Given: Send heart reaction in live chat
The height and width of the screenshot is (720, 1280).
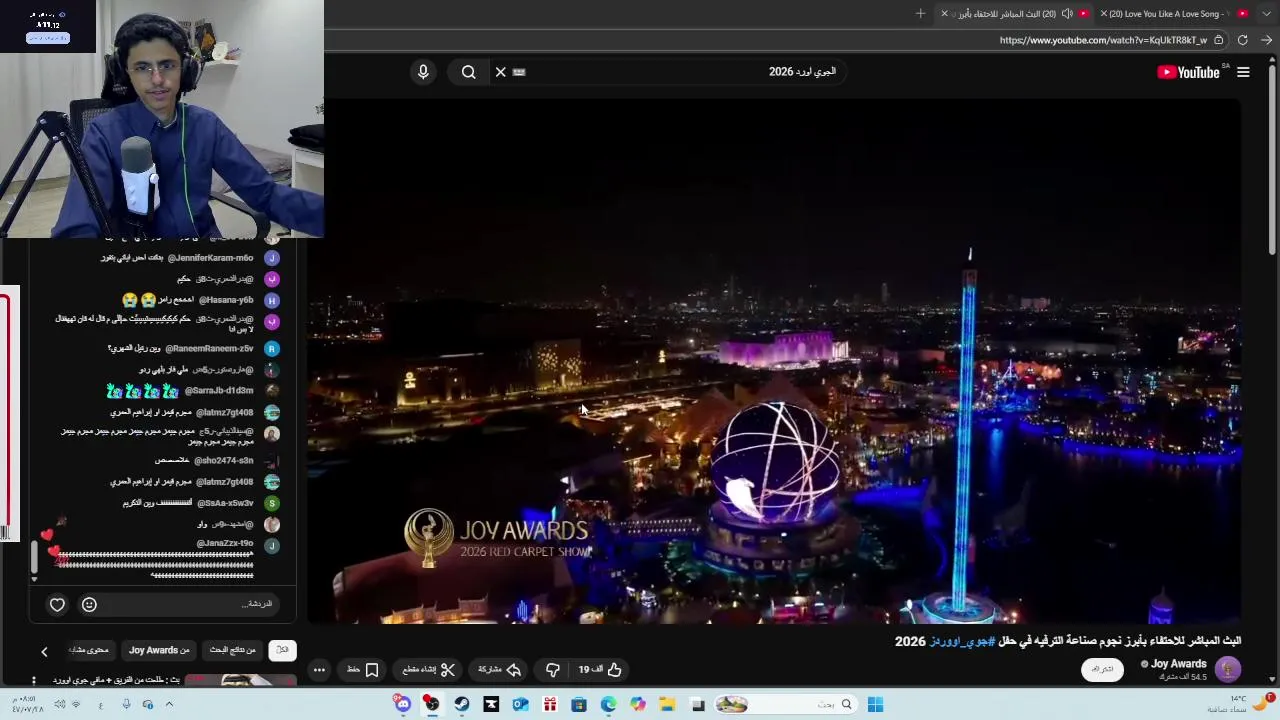Looking at the screenshot, I should click(57, 604).
